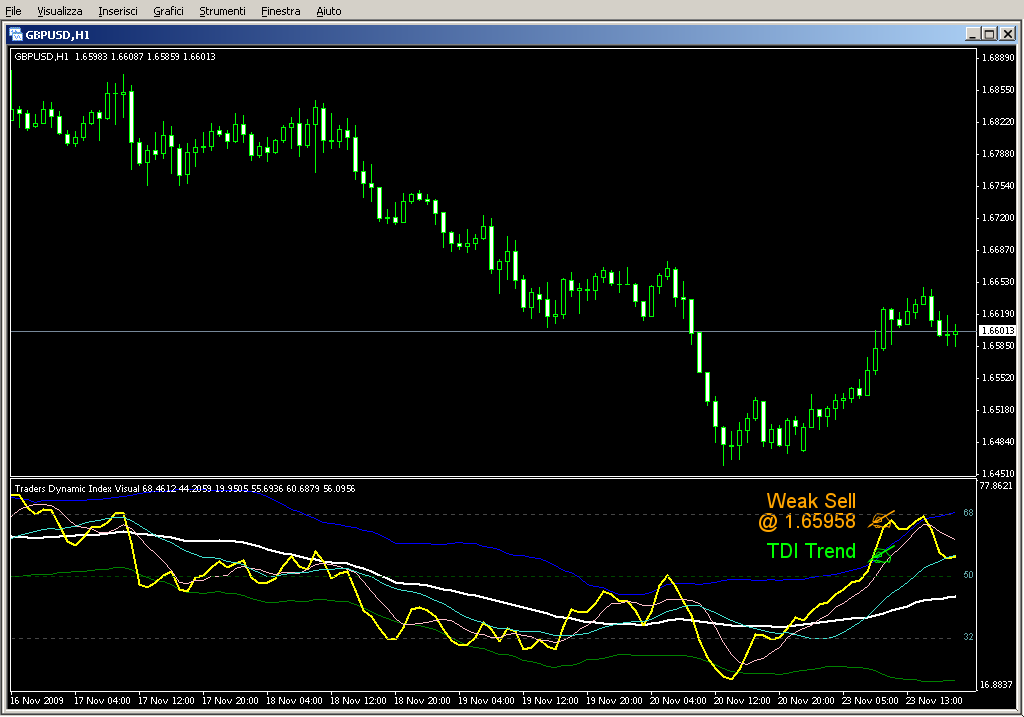1024x717 pixels.
Task: Click the indicator level 68 label
Action: (x=968, y=513)
